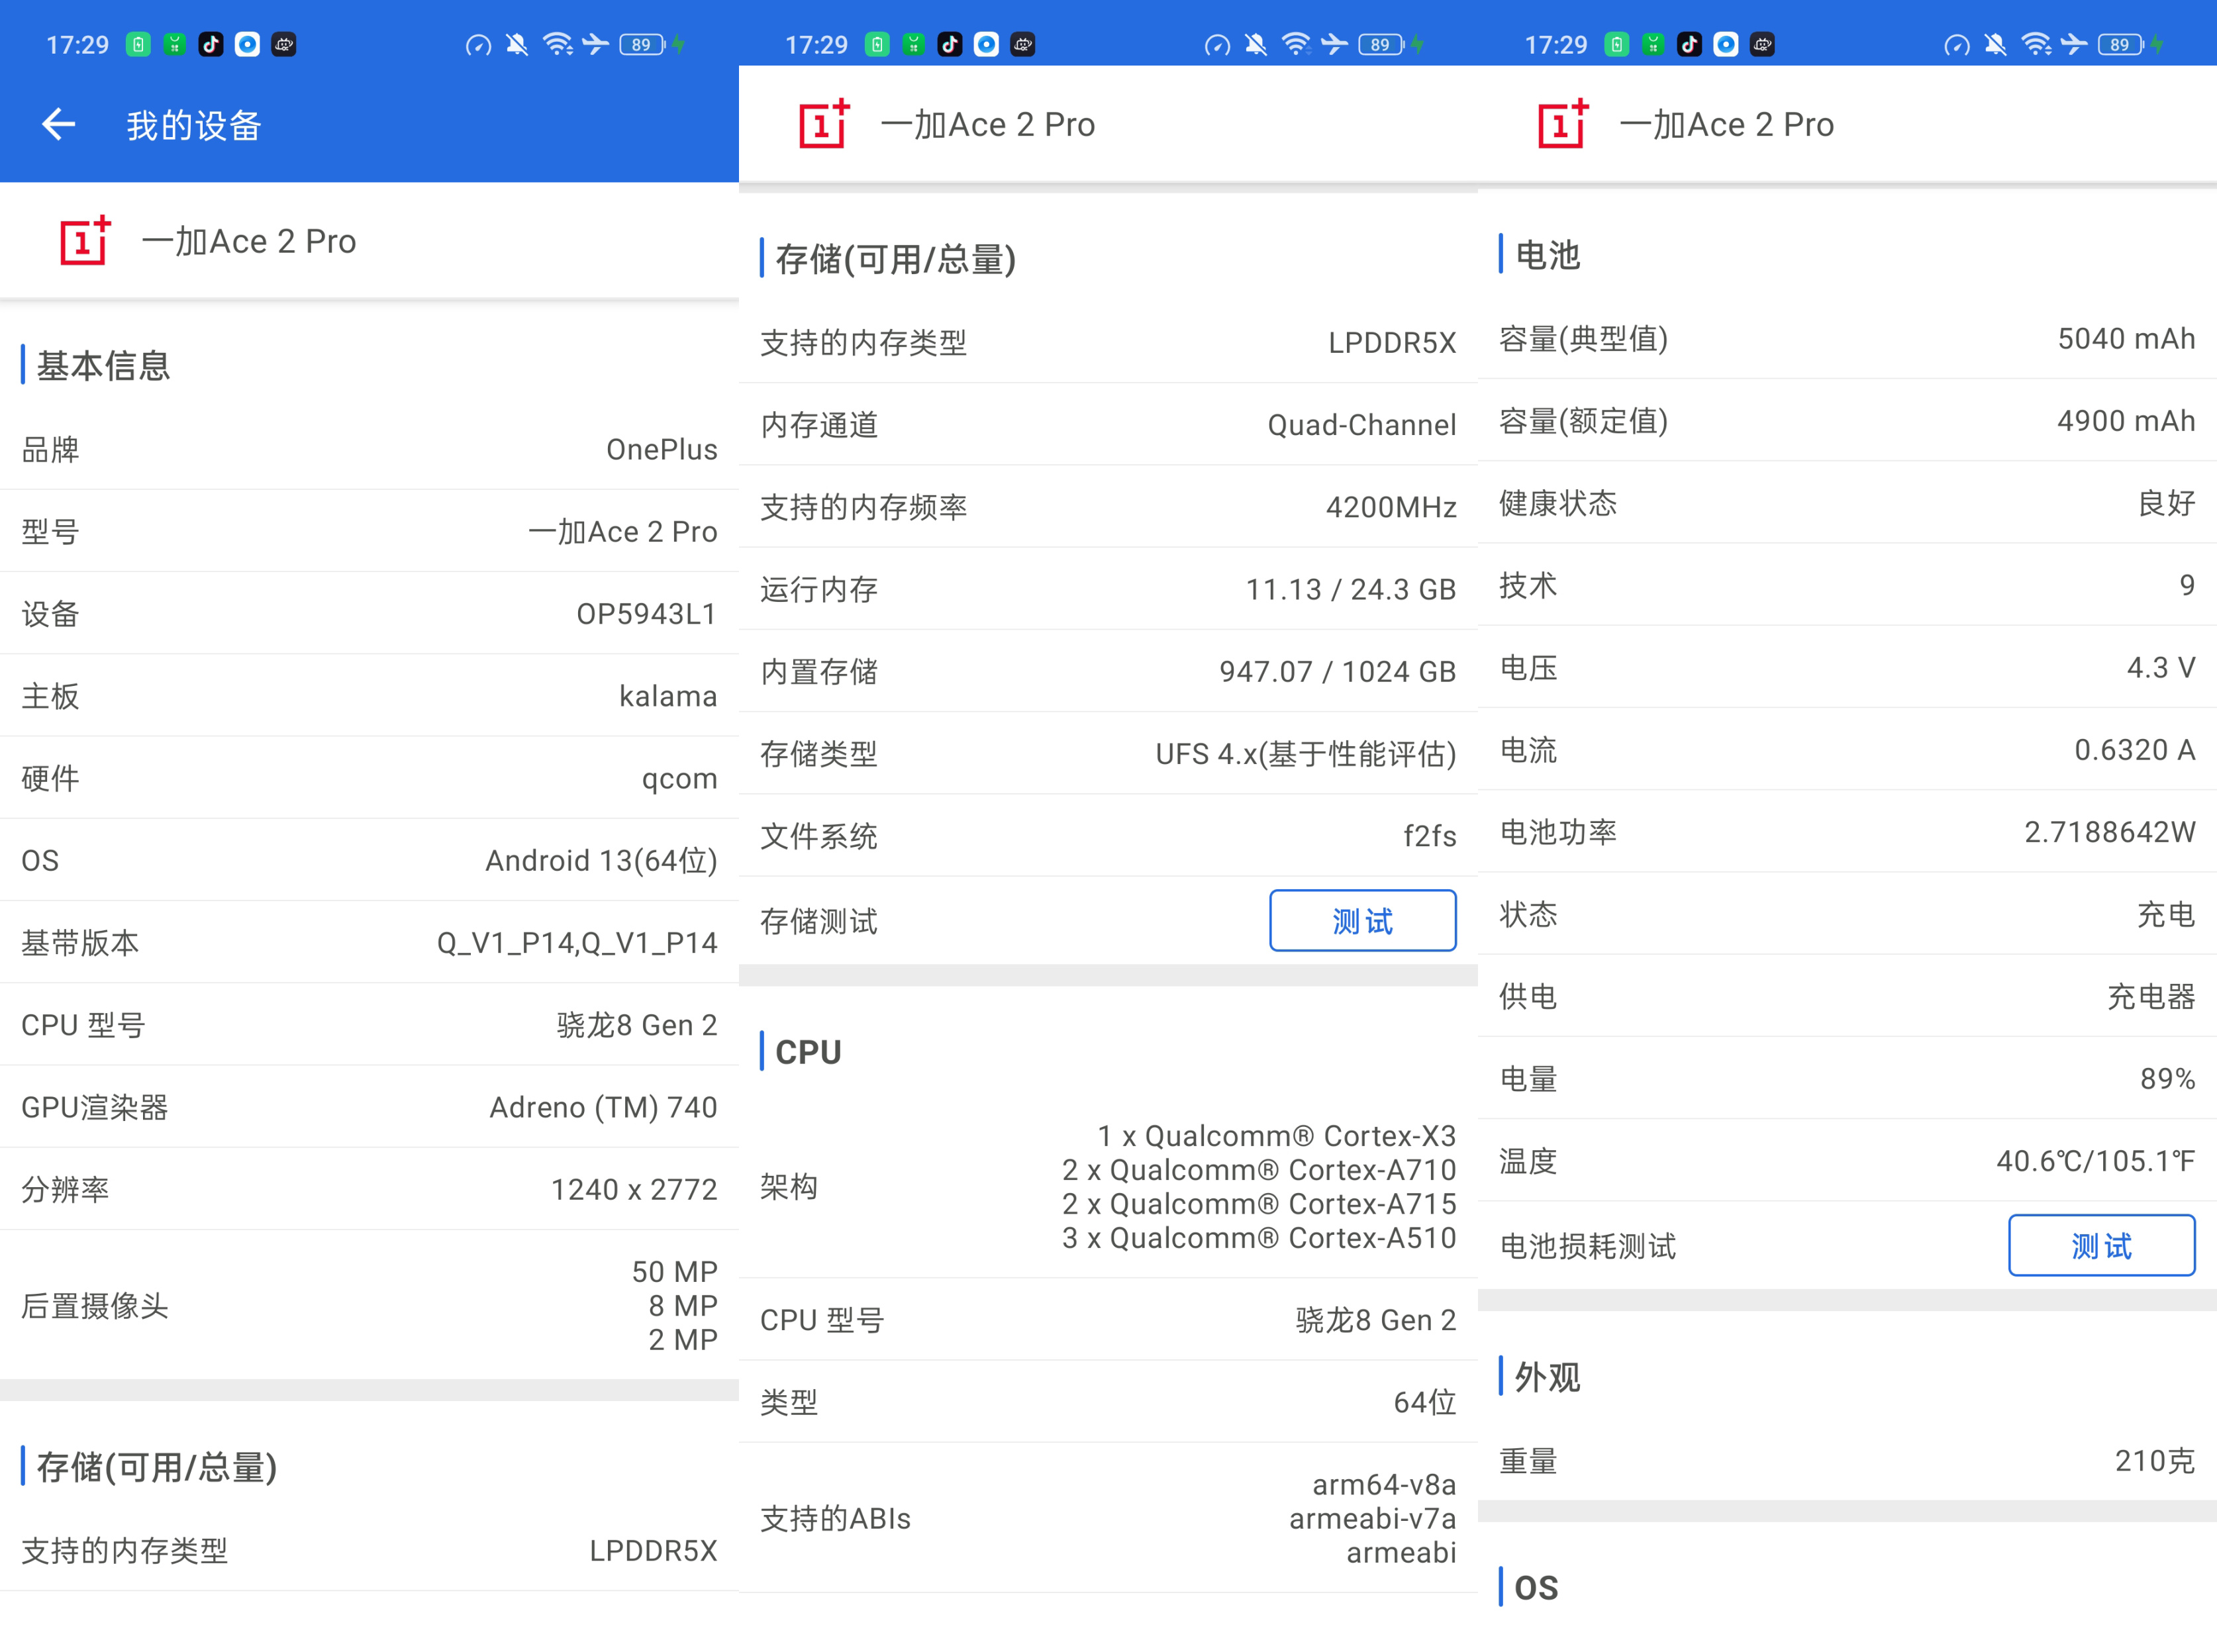Screen dimensions: 2217x1652
Task: Tap battery 89 indicator in right status bar
Action: click(x=2119, y=44)
